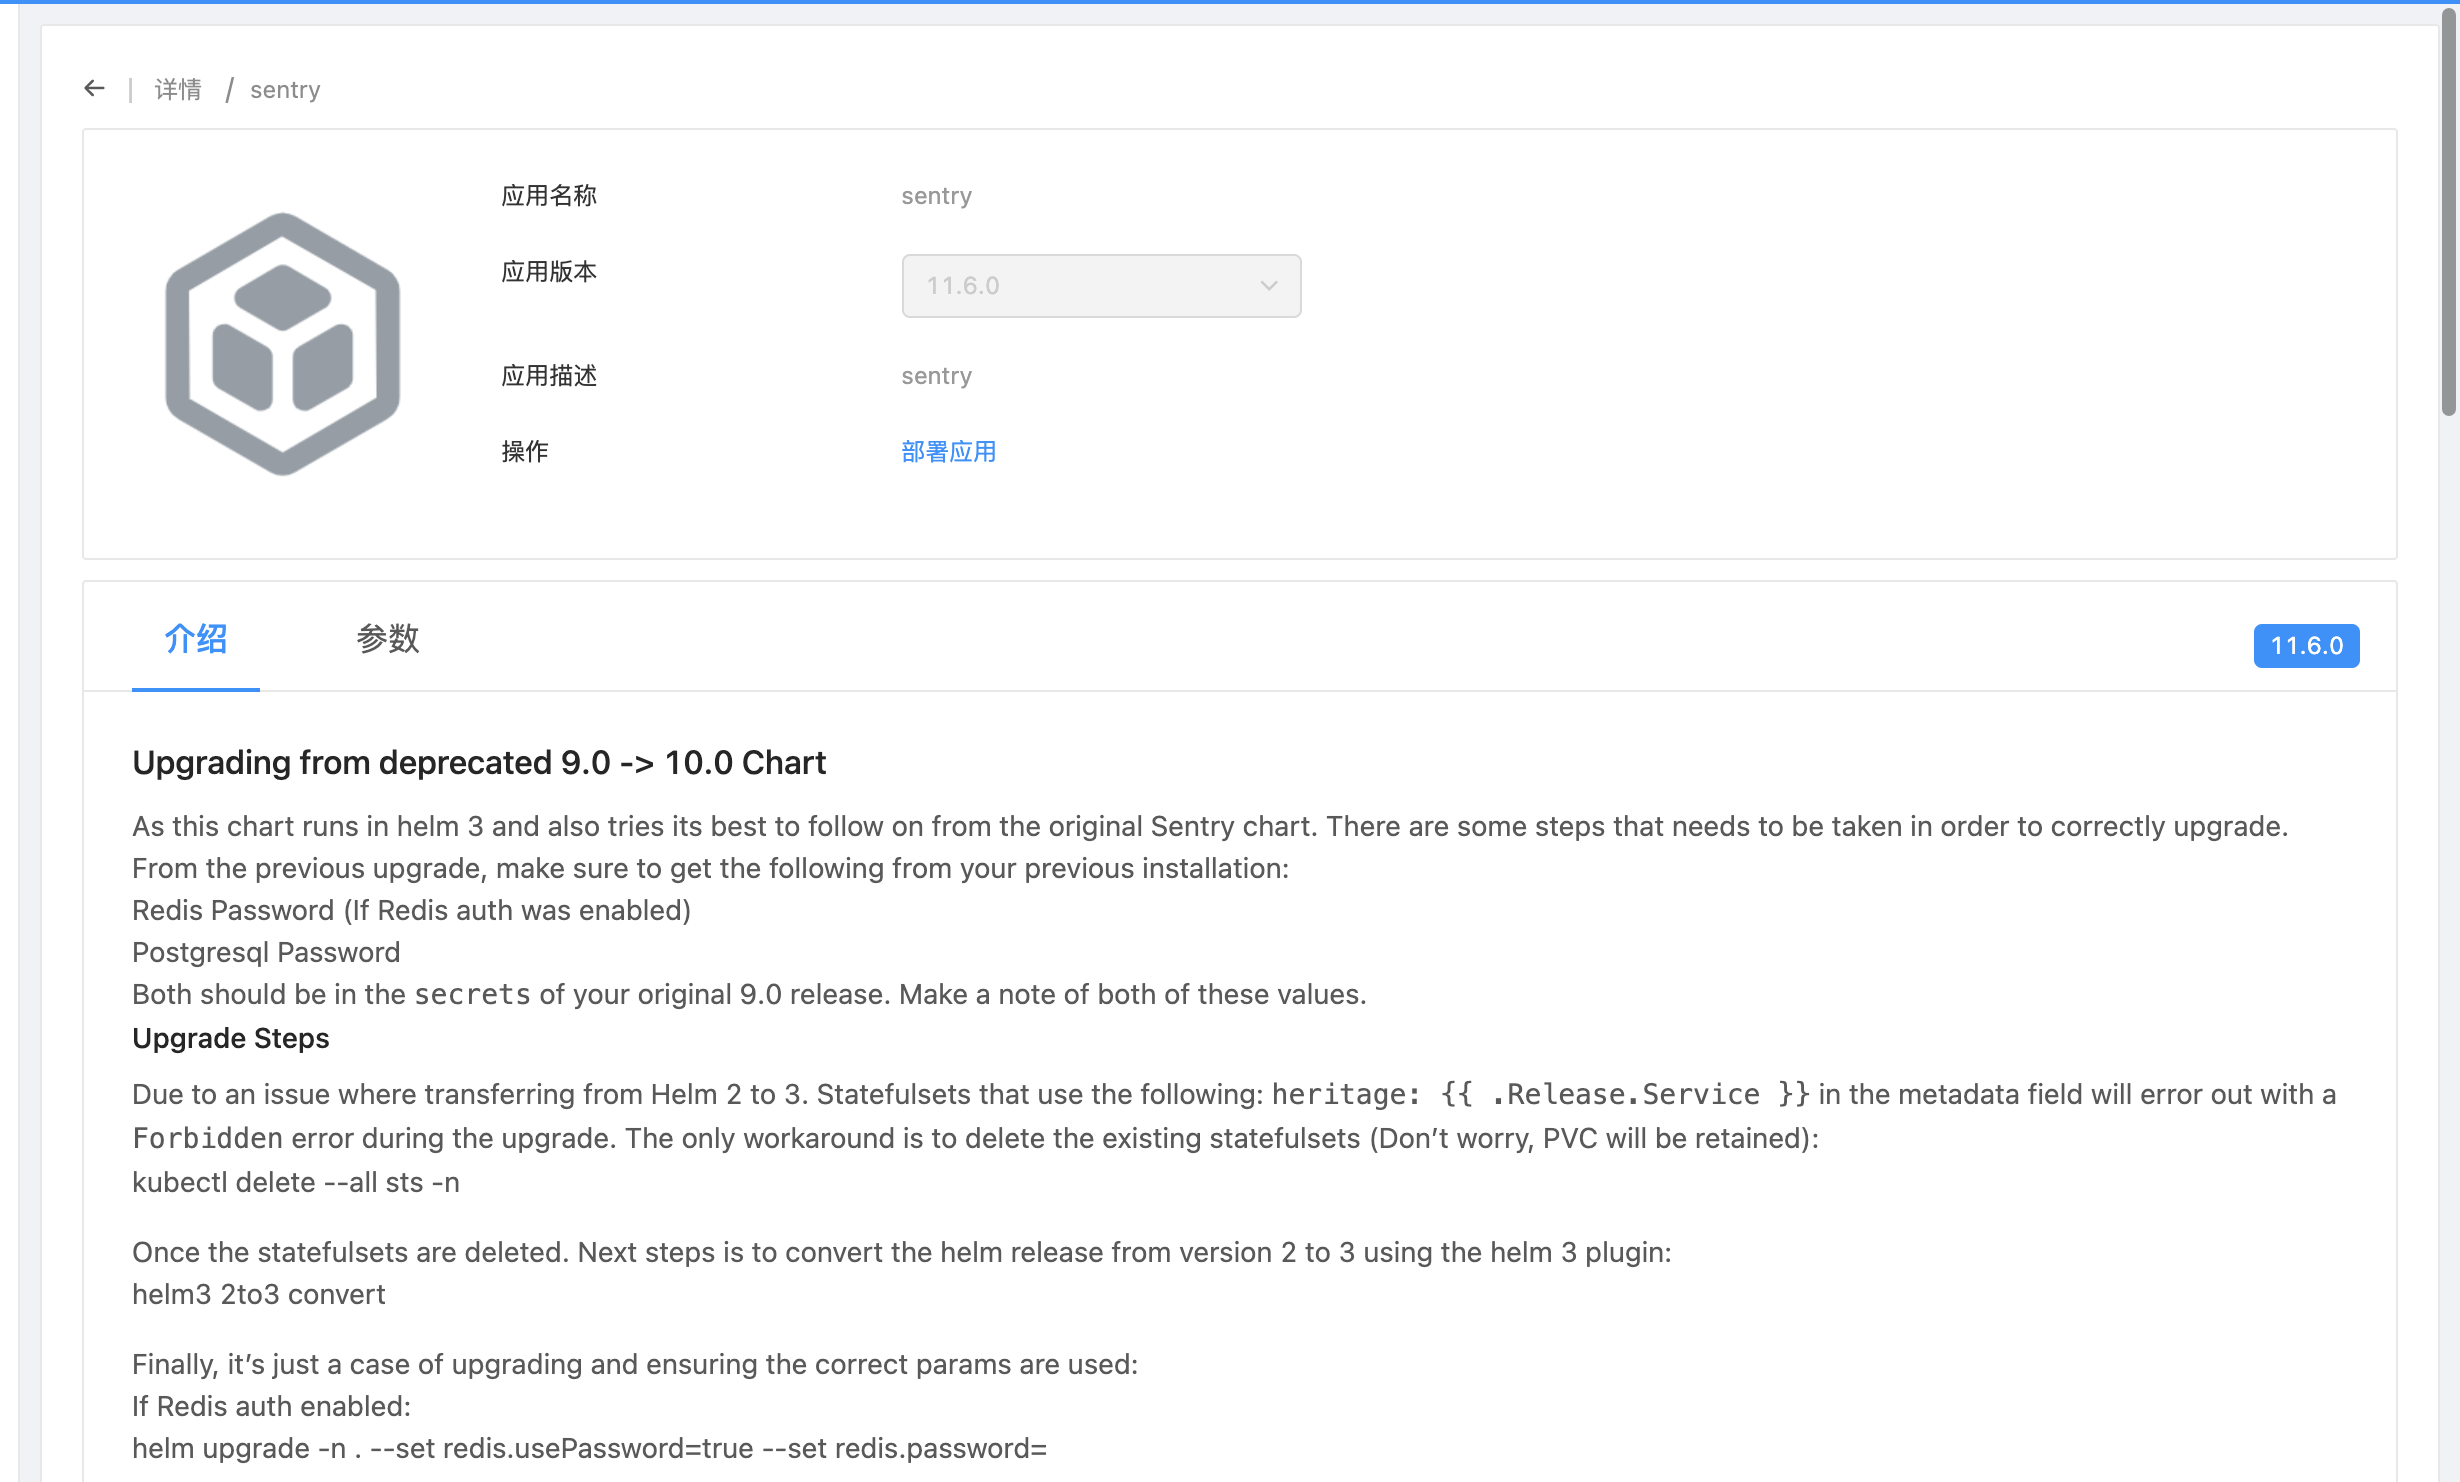Click the 应用版本 label
The width and height of the screenshot is (2460, 1482).
(549, 272)
